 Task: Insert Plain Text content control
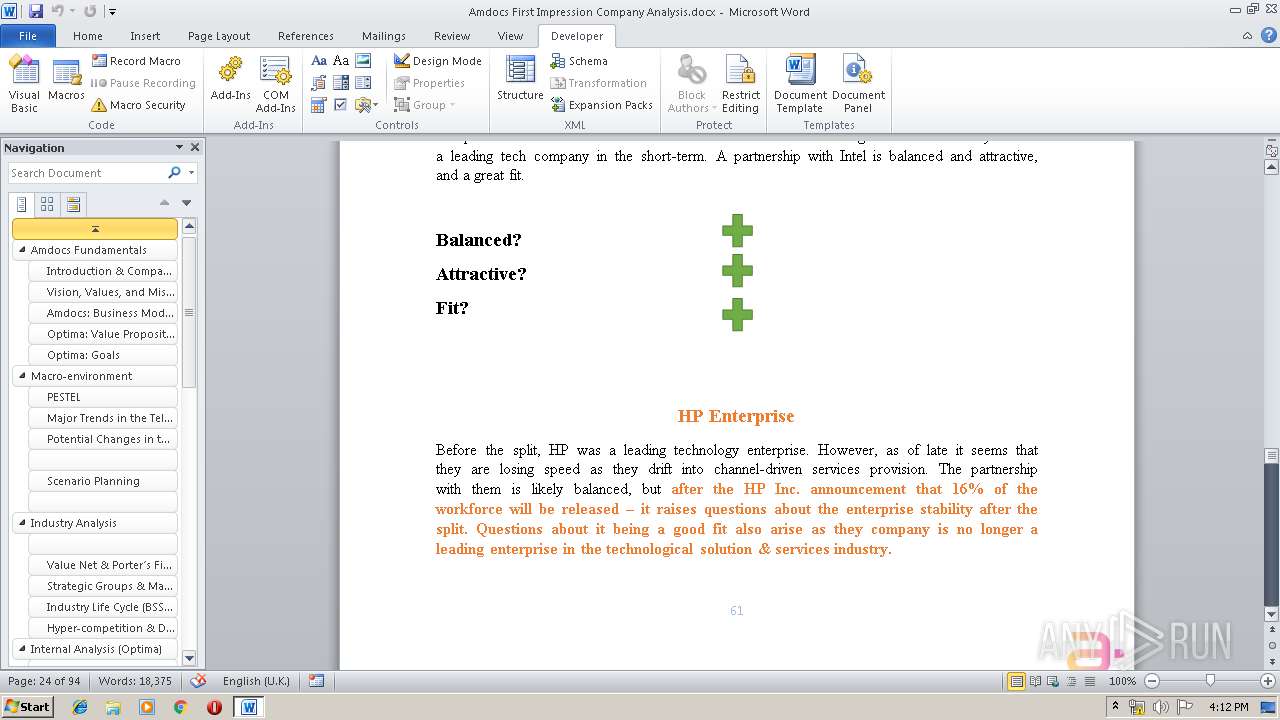341,61
